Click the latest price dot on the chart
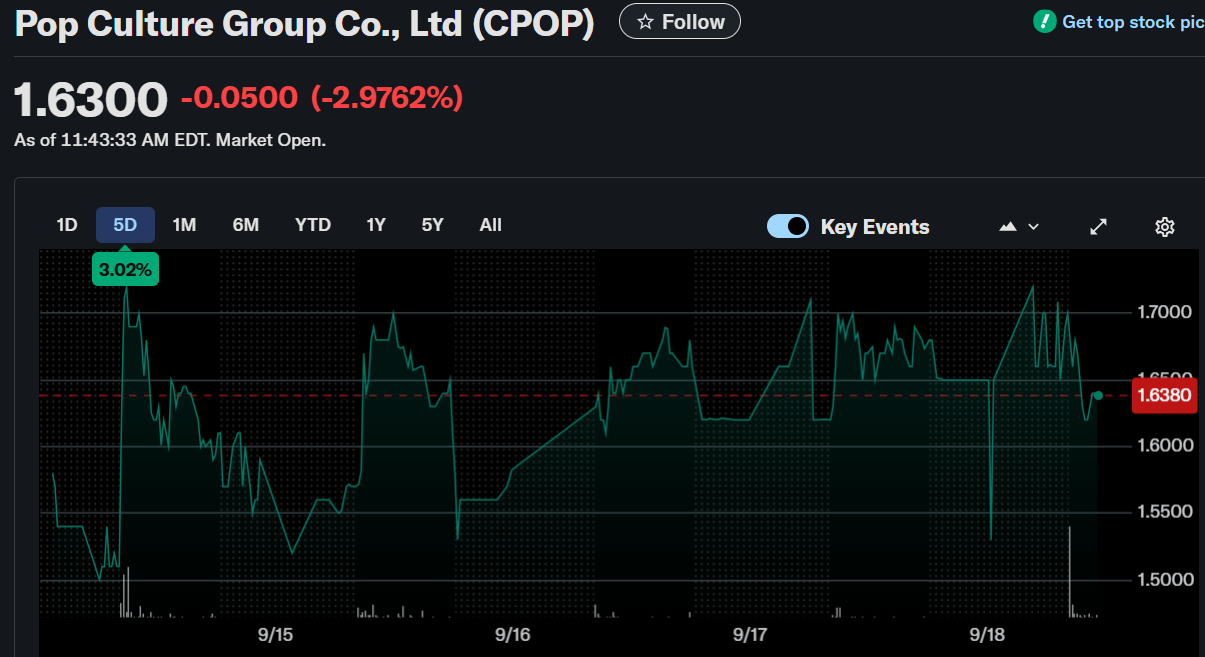Viewport: 1205px width, 657px height. pyautogui.click(x=1098, y=396)
